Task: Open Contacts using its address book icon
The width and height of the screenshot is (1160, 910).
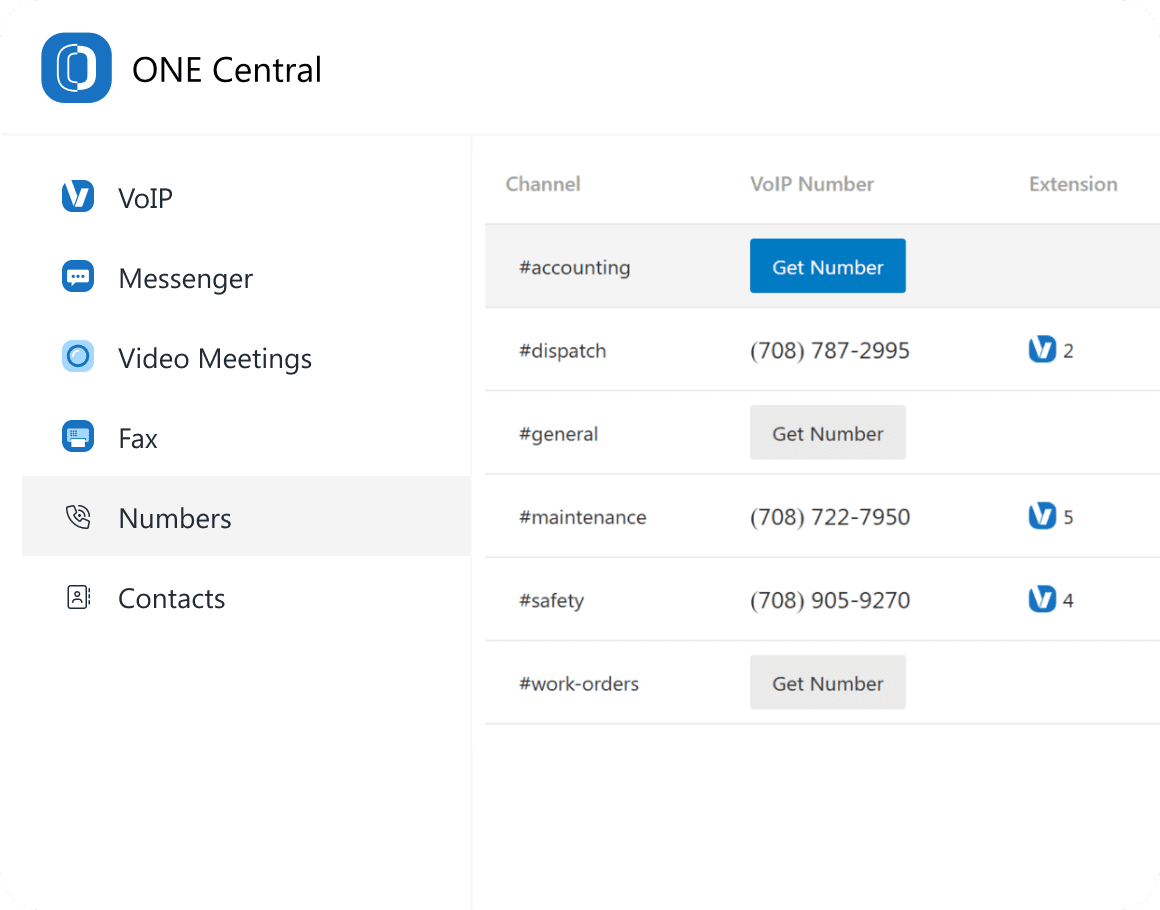Action: point(77,597)
